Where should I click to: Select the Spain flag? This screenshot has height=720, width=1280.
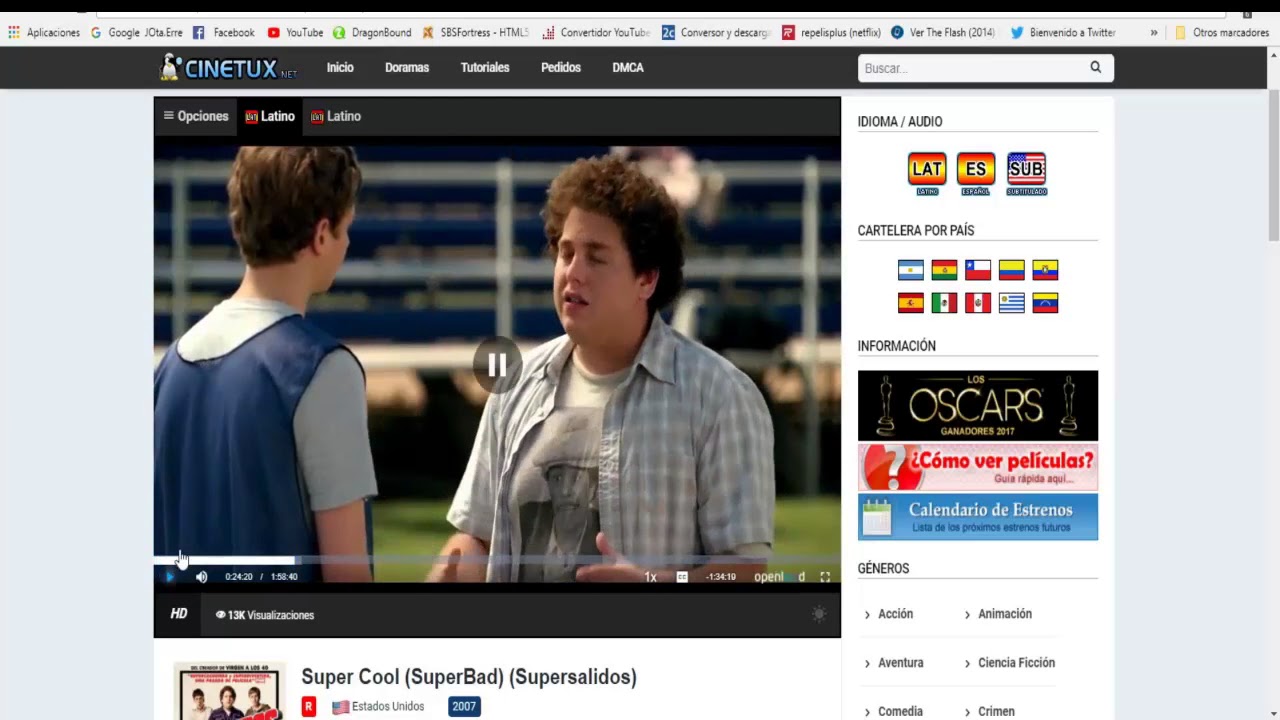tap(911, 303)
